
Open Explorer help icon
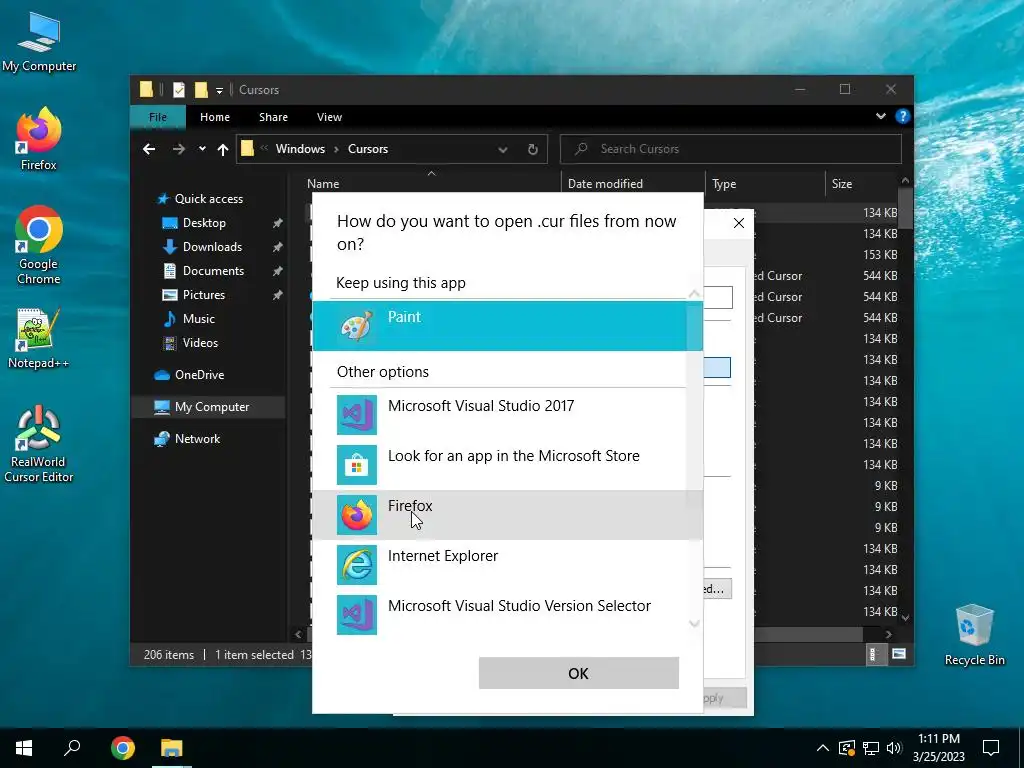[x=903, y=116]
